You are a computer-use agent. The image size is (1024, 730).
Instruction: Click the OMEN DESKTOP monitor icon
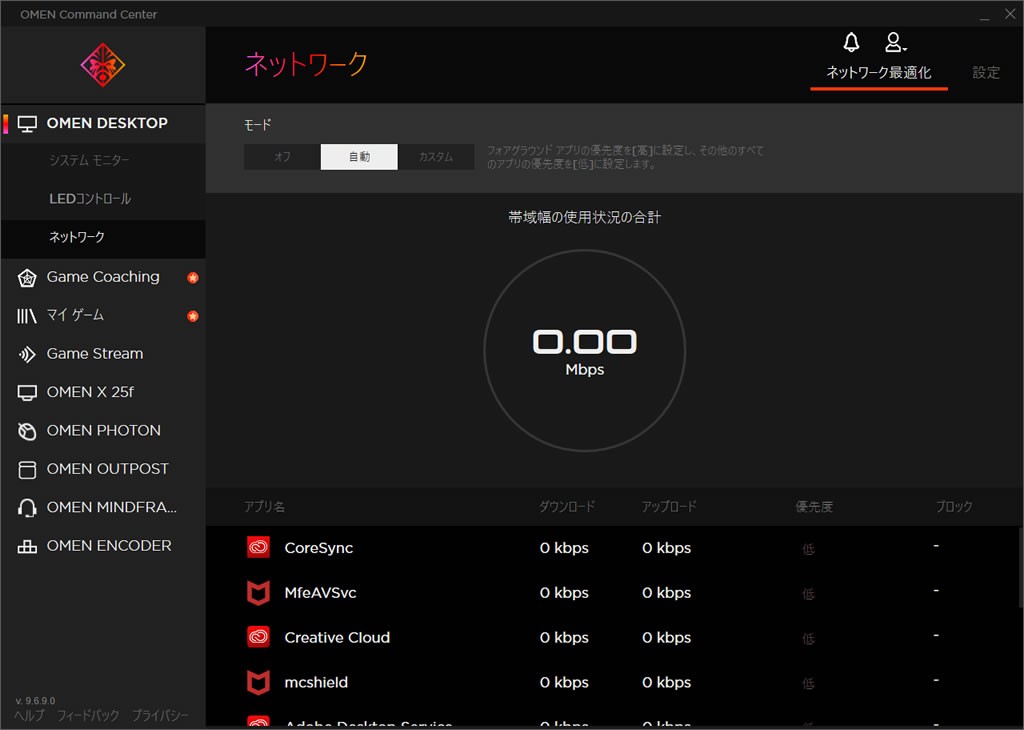[x=27, y=123]
